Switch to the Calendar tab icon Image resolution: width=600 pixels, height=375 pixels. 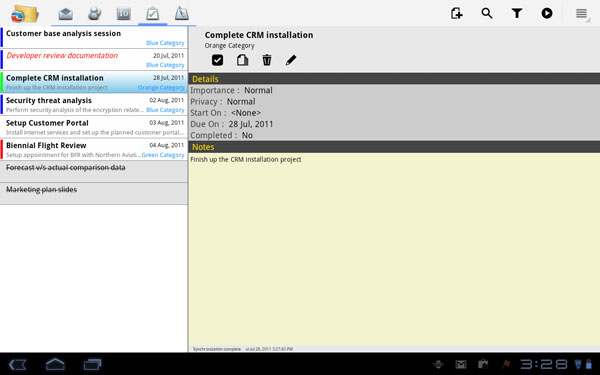click(124, 14)
